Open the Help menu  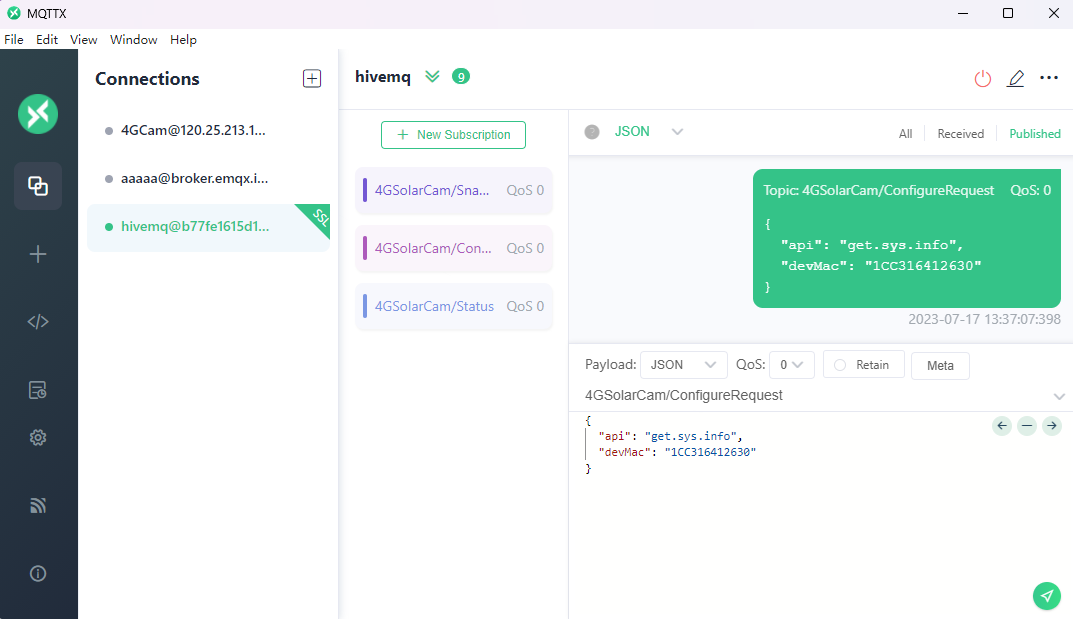[183, 40]
